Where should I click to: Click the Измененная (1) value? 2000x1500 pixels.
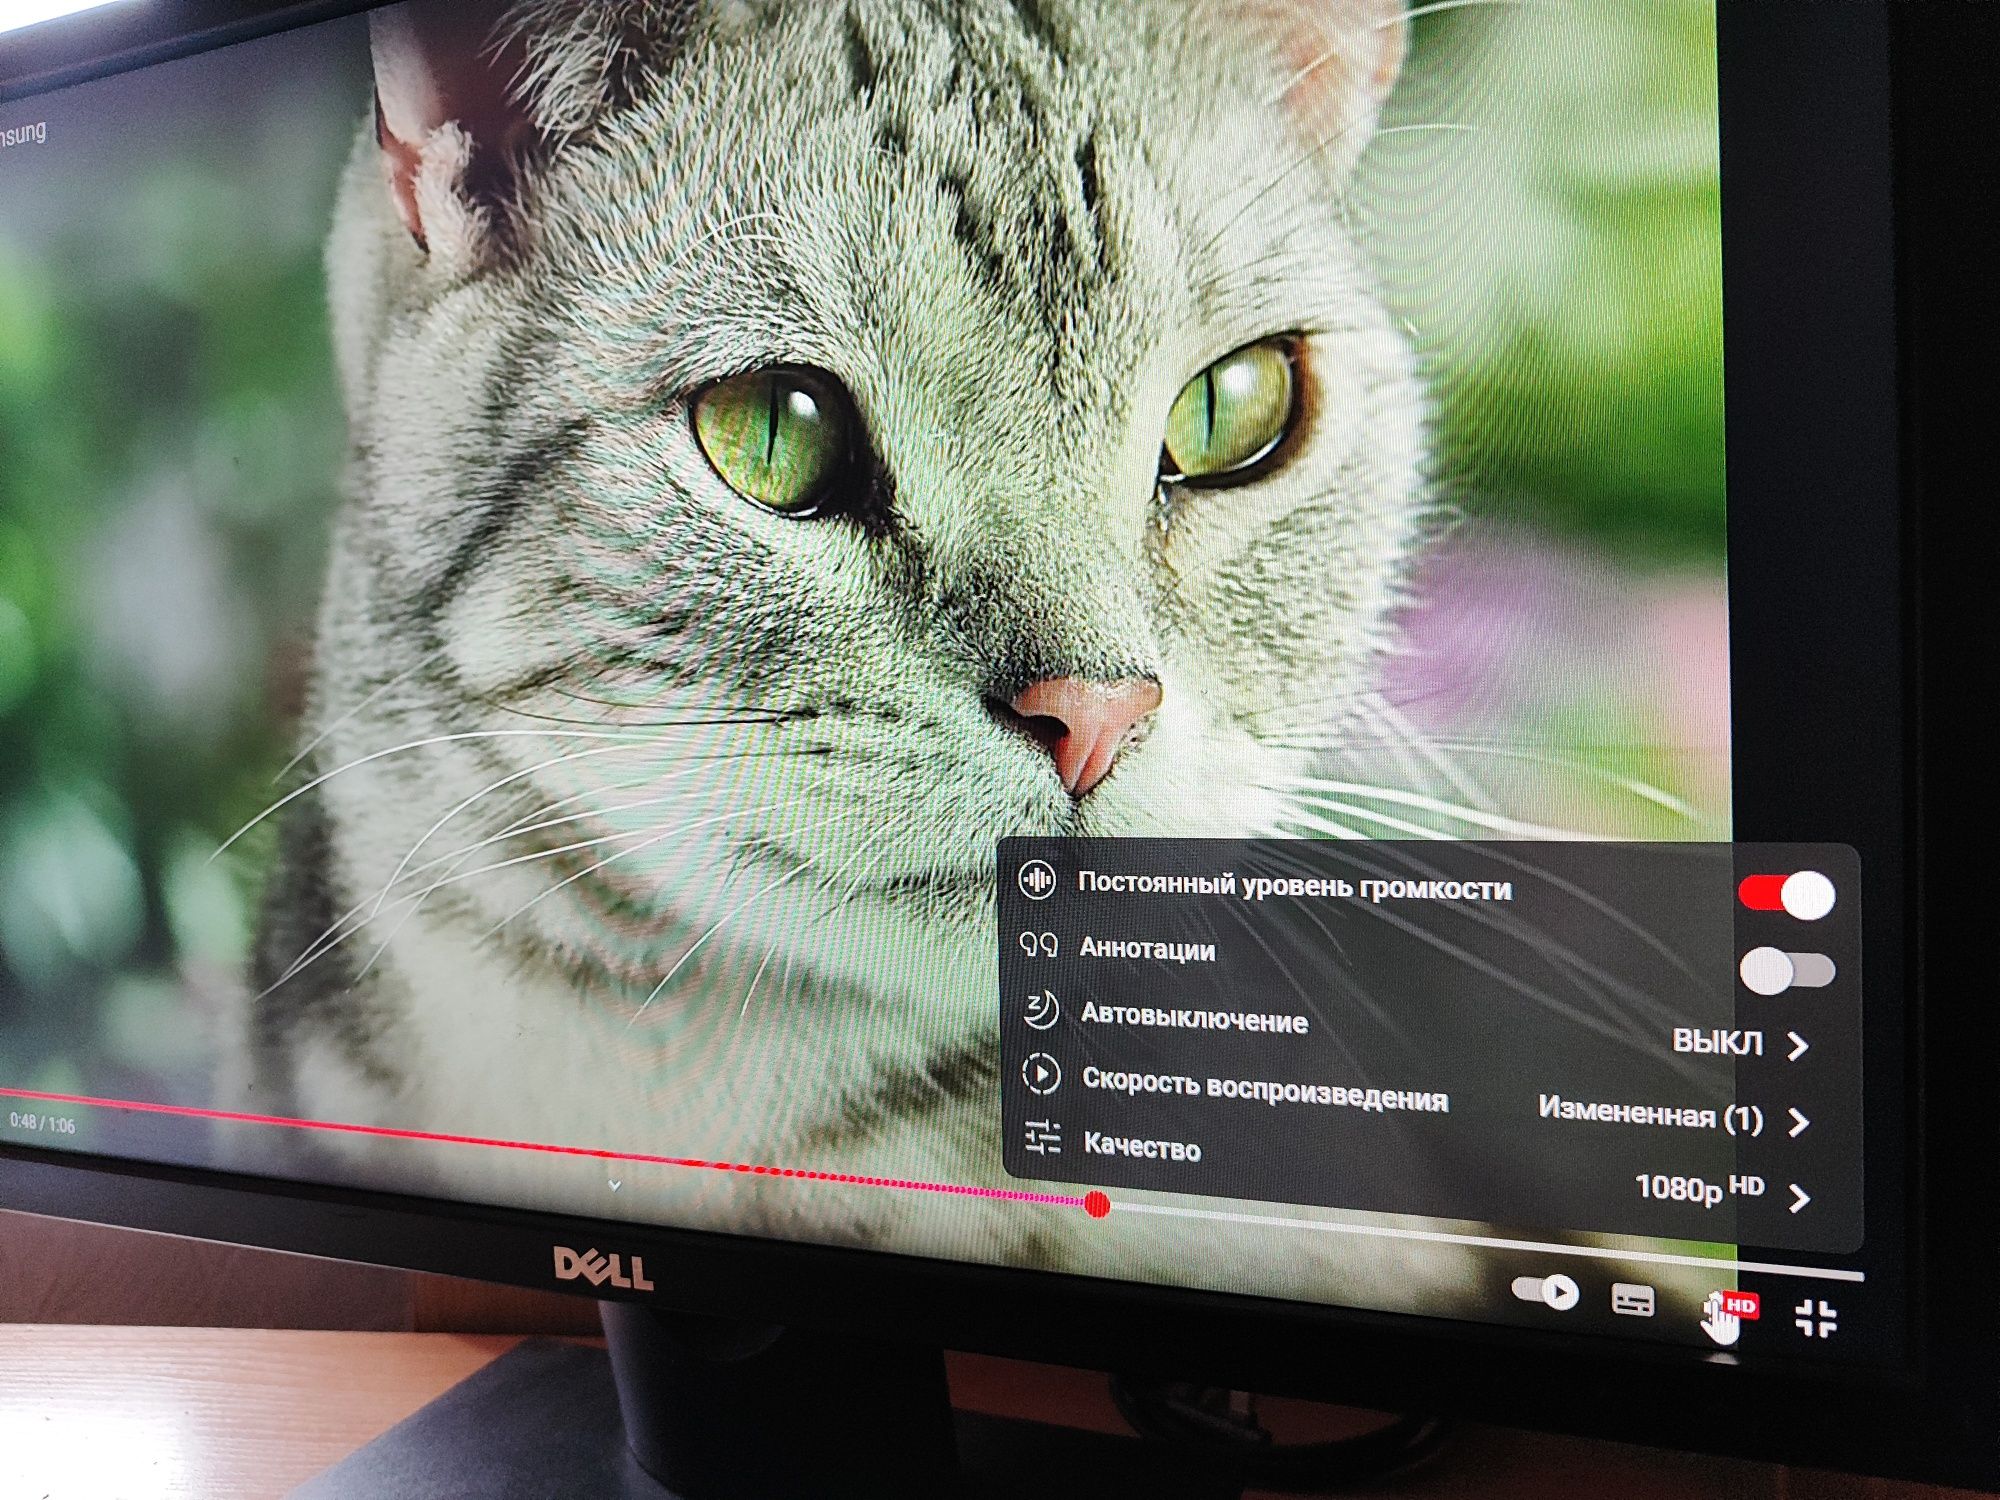tap(1650, 1113)
